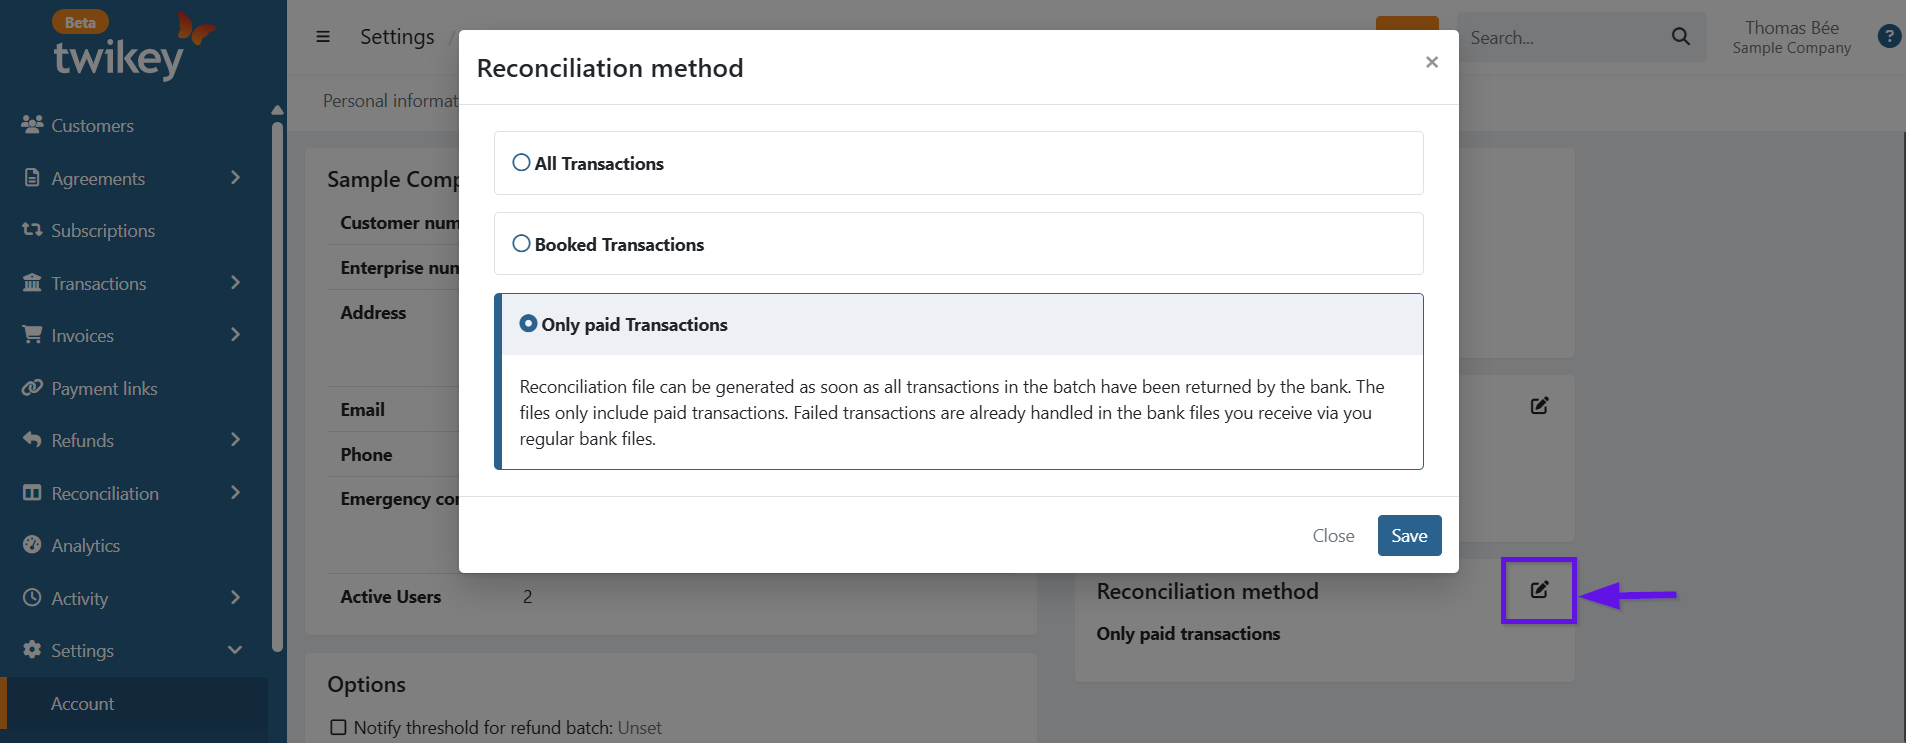This screenshot has height=743, width=1906.
Task: Enable Notify threshold for refund batch checkbox
Action: coord(338,727)
